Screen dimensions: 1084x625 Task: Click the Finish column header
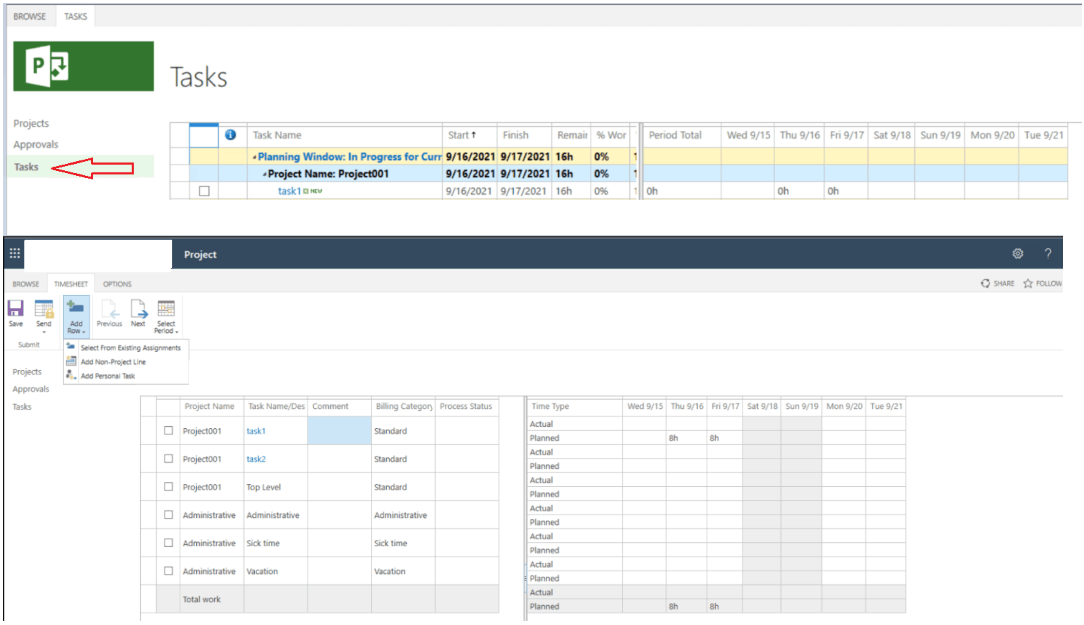516,135
